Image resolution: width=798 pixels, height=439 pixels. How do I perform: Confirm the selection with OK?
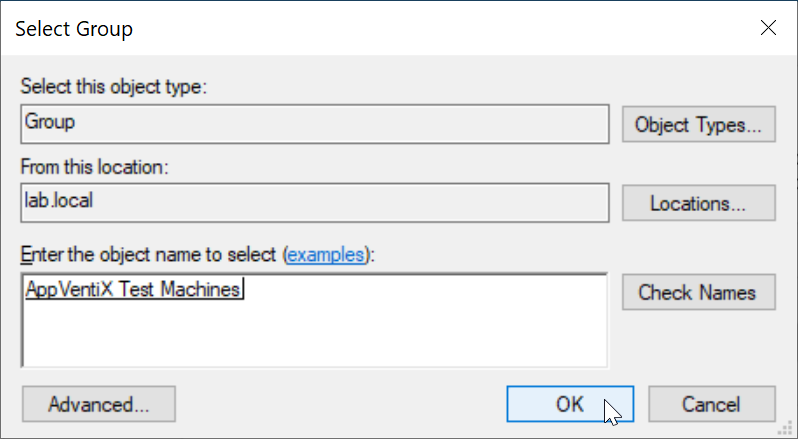click(570, 404)
